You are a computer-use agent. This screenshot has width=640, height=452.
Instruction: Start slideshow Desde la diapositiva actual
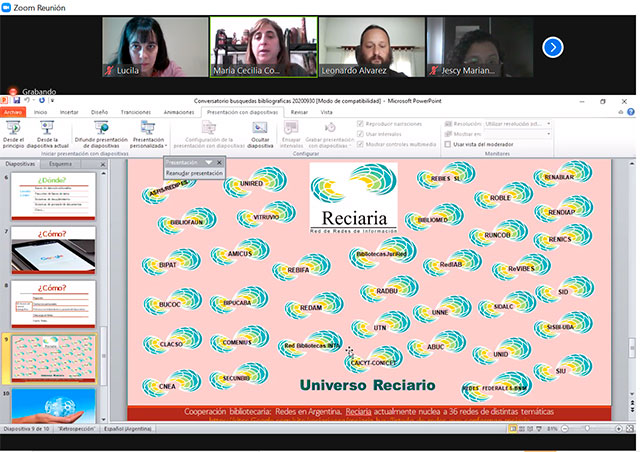click(47, 134)
